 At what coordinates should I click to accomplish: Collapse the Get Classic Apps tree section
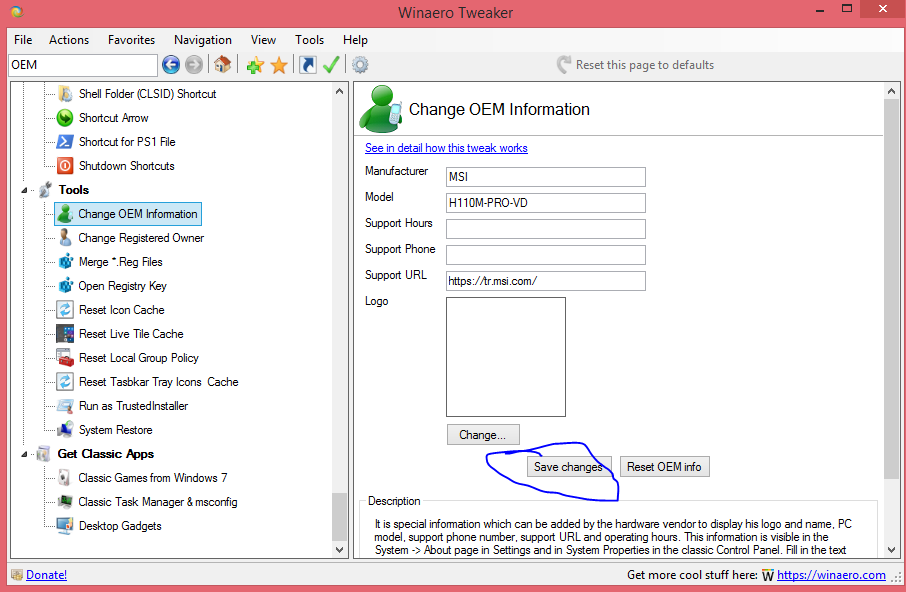(24, 455)
